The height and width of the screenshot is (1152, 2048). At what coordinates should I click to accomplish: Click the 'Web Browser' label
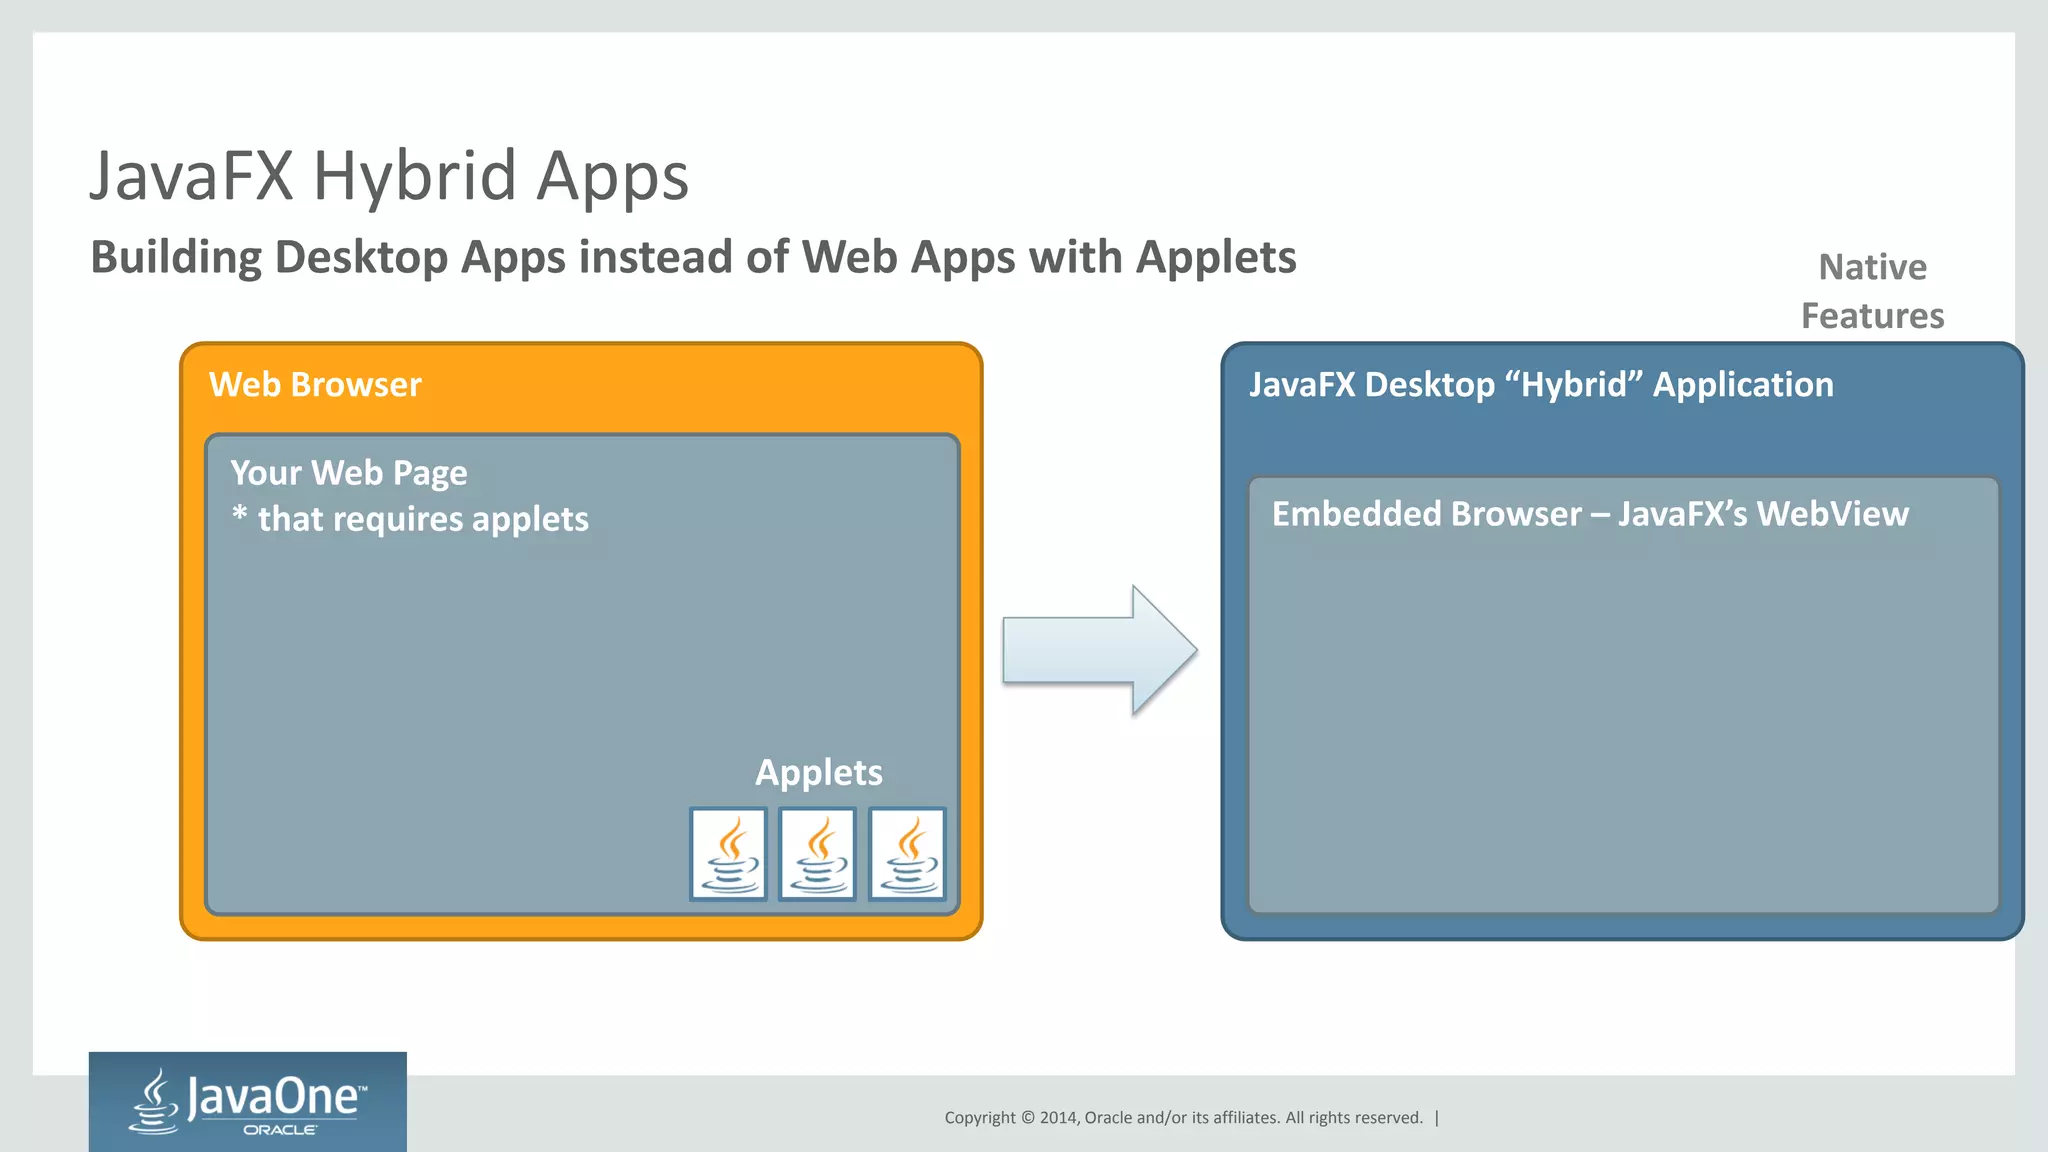tap(315, 385)
